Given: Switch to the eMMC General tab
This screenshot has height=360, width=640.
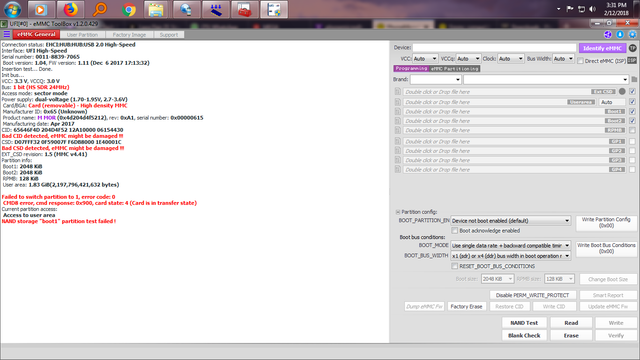Looking at the screenshot, I should click(36, 35).
